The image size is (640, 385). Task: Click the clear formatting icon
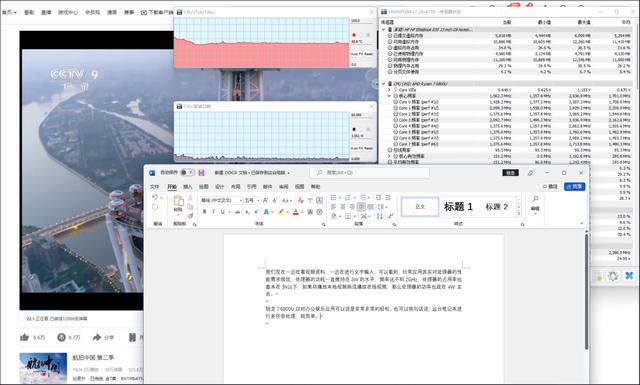click(301, 200)
